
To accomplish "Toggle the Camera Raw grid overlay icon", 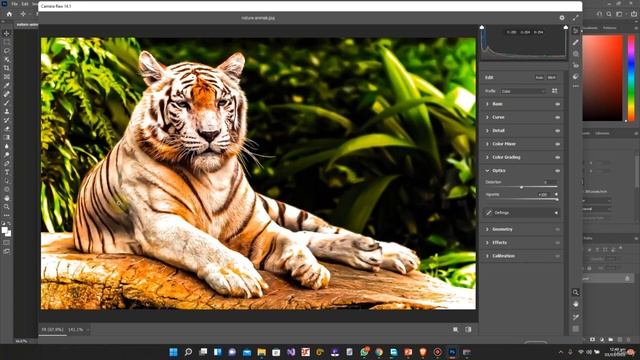I will 576,329.
